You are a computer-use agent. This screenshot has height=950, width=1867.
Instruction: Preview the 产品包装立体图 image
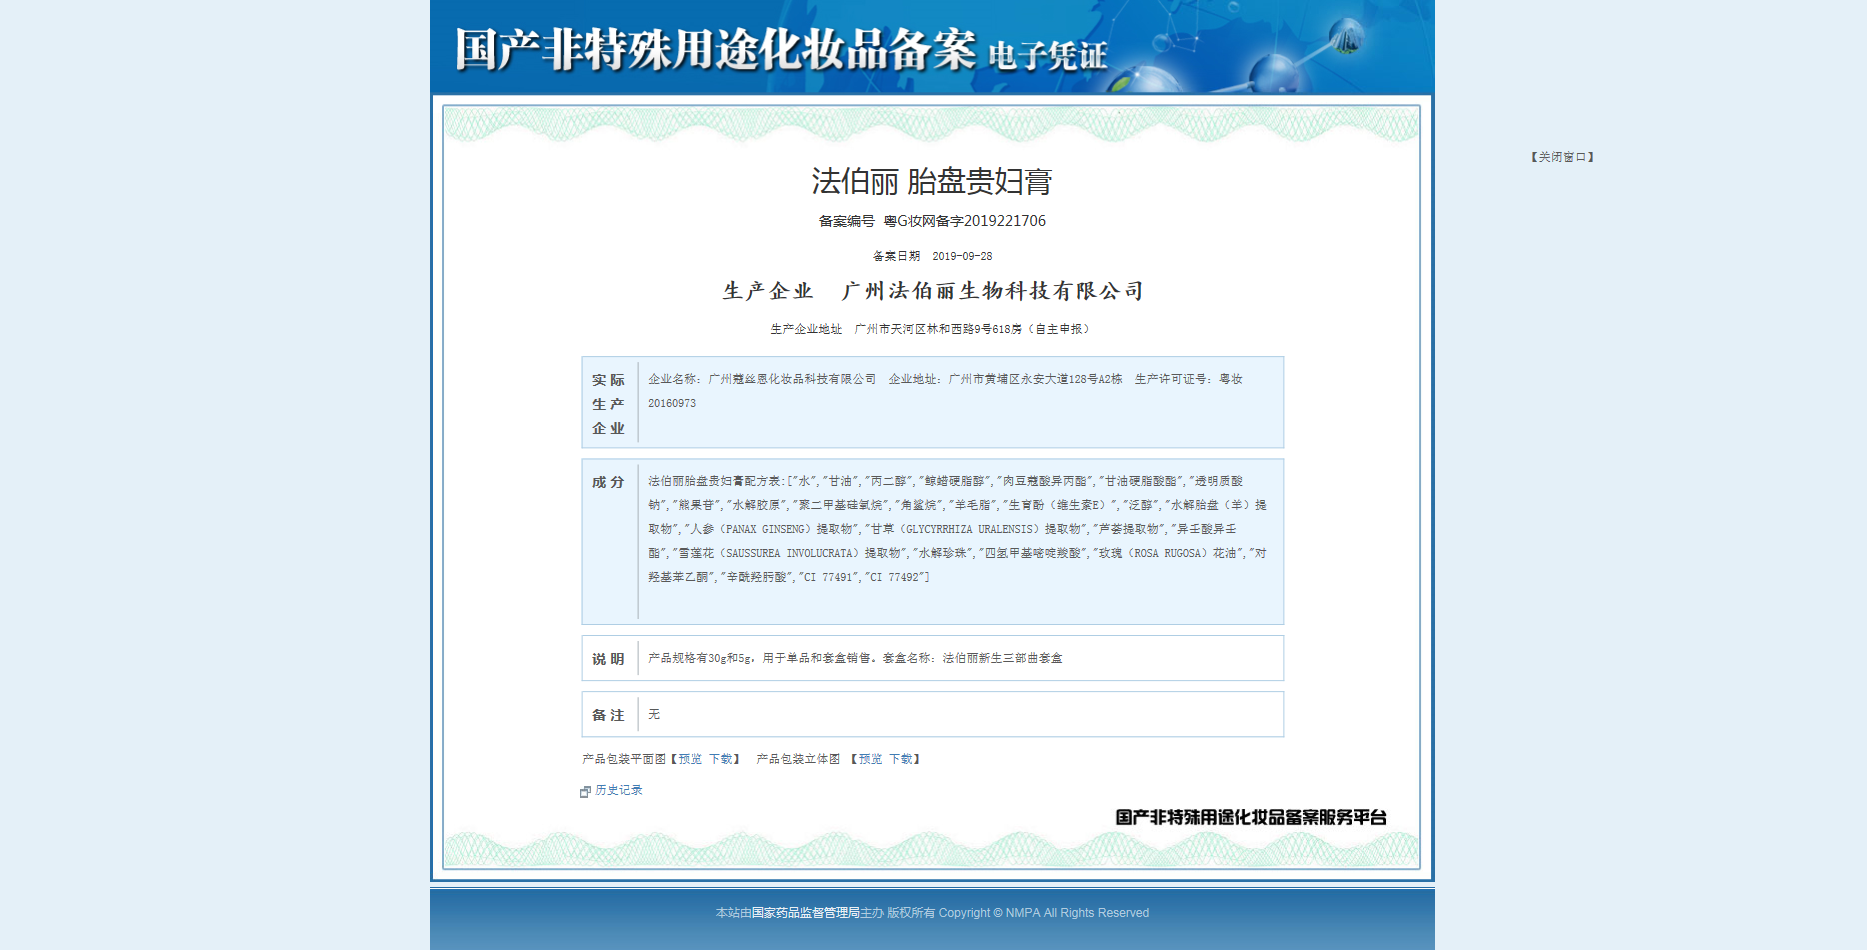click(870, 759)
